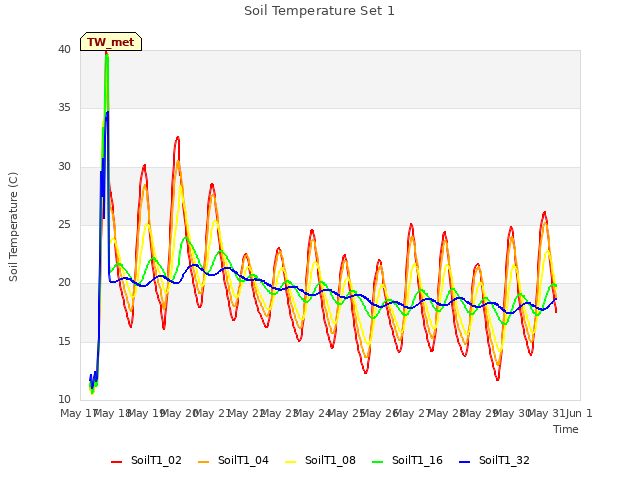Toggle the SoilT1_08 legend entry
The height and width of the screenshot is (480, 640).
(x=320, y=461)
